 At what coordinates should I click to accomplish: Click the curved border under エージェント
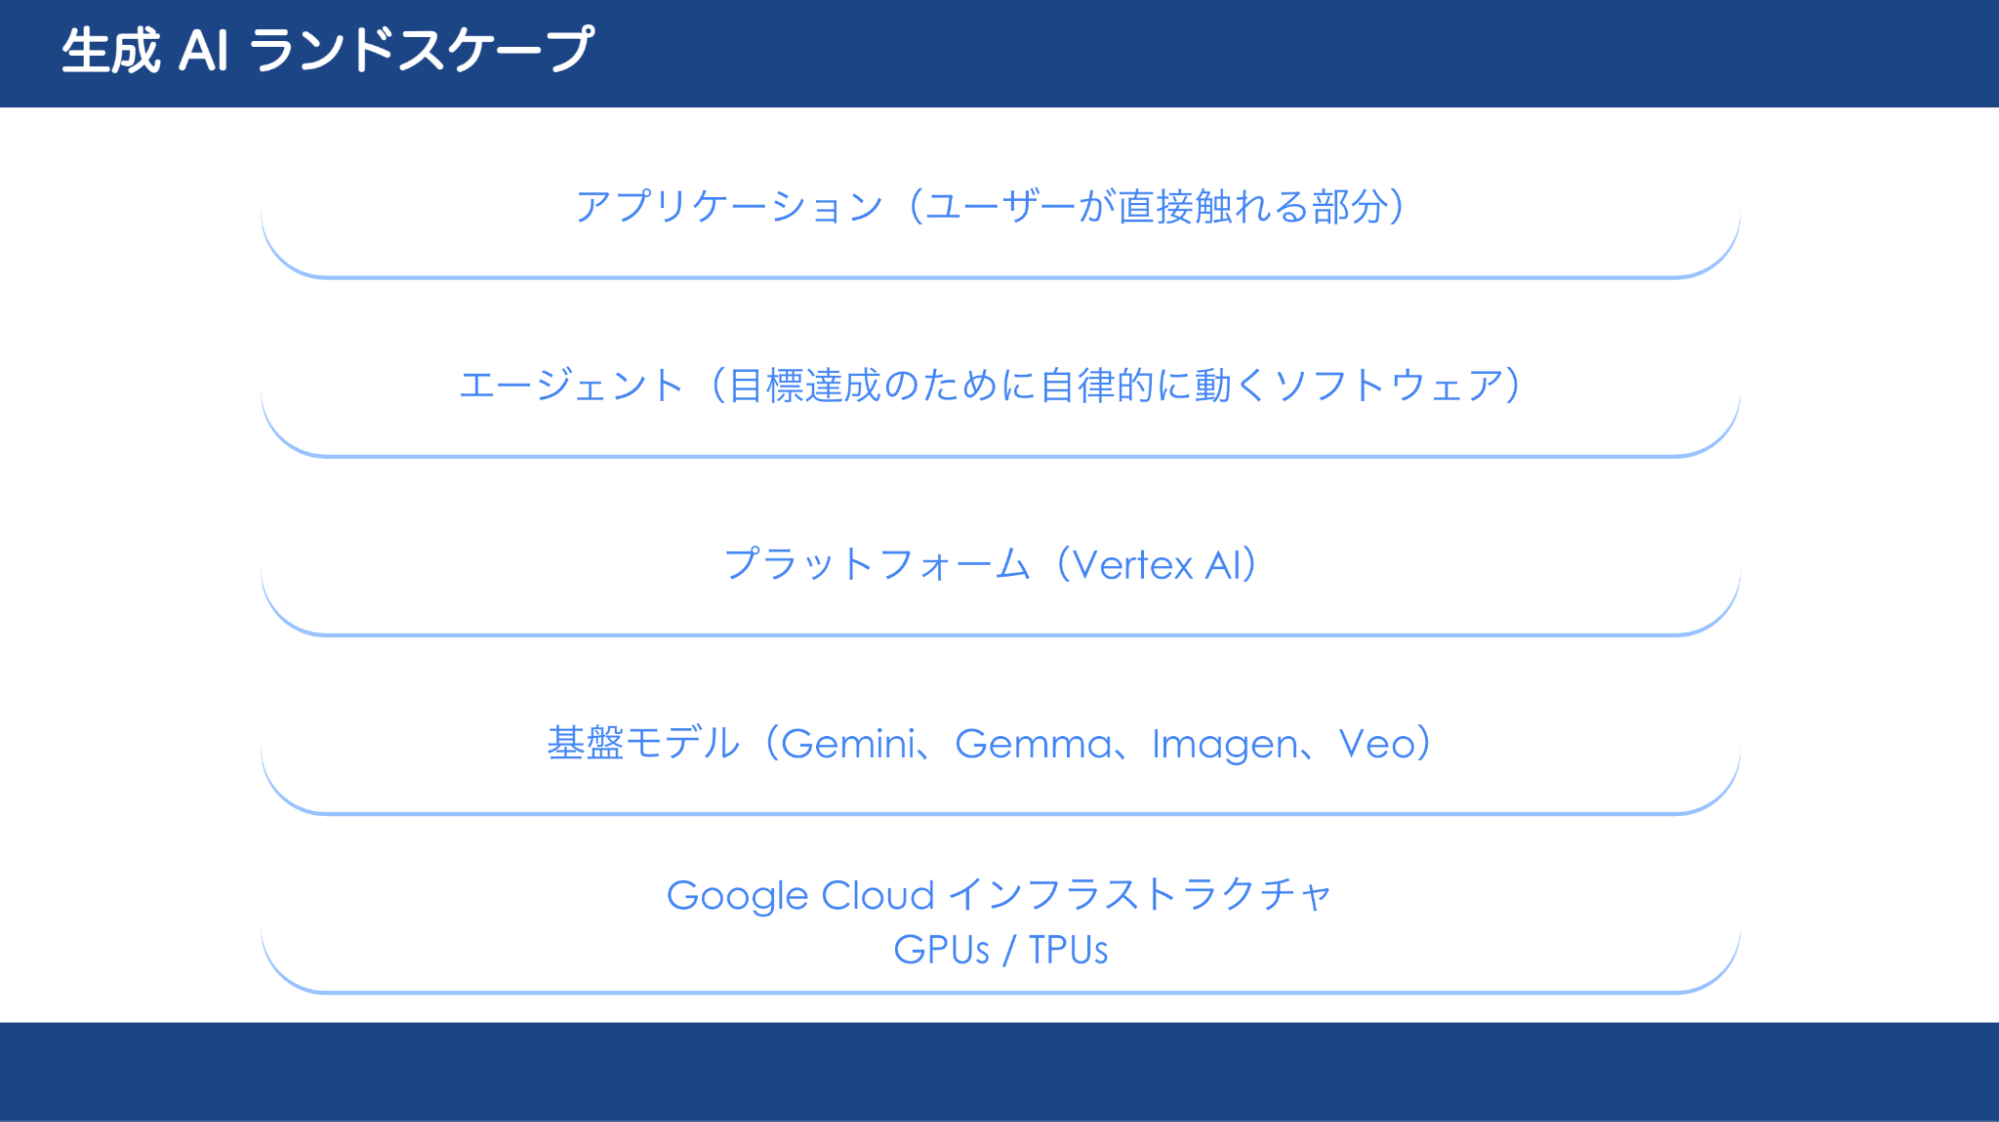[x=1000, y=455]
